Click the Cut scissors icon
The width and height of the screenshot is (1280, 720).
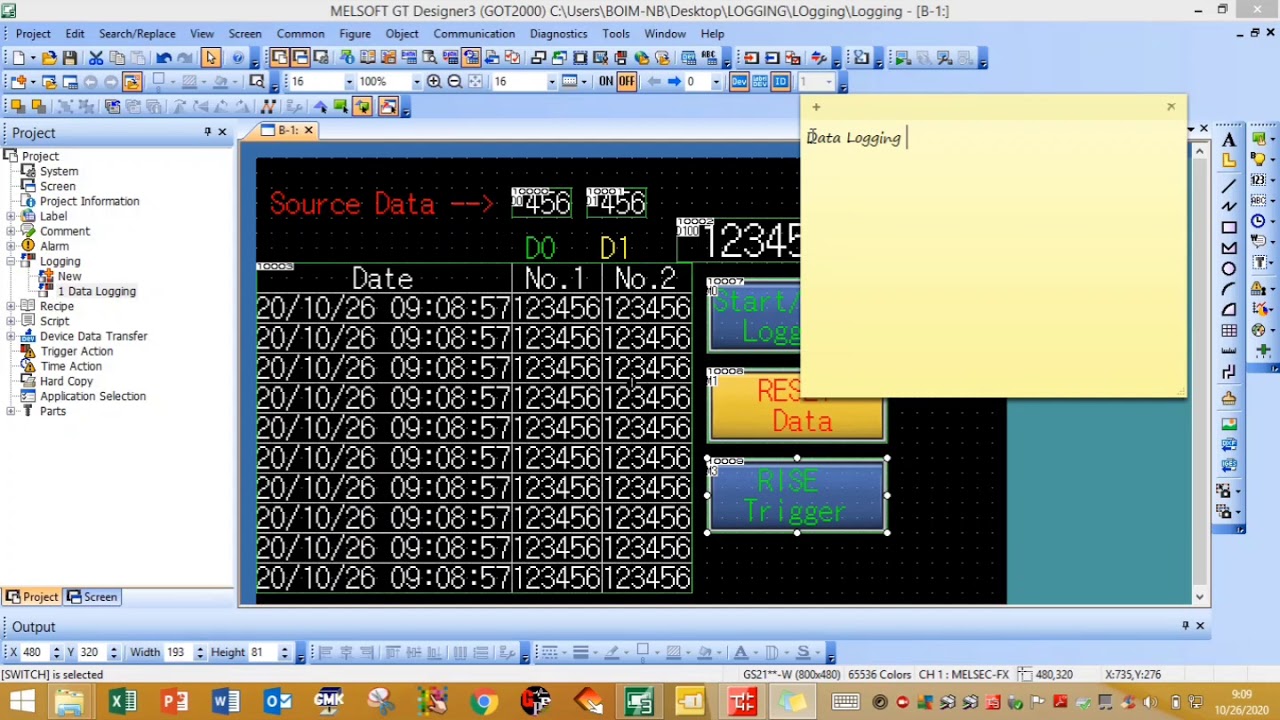[x=96, y=58]
